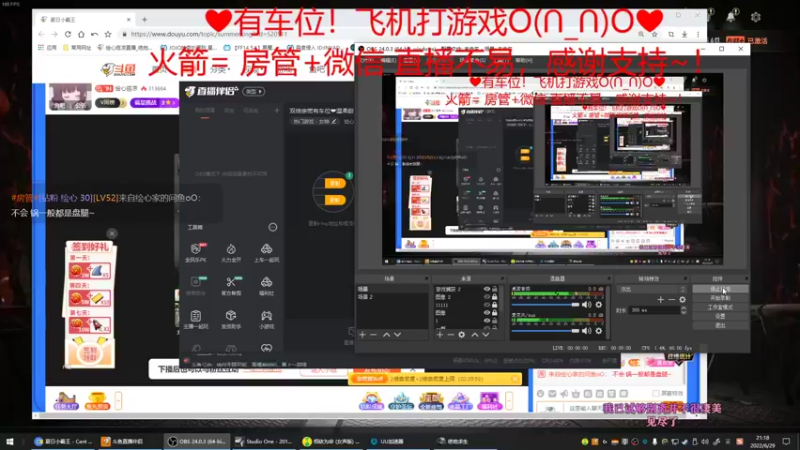Adjust microphone/Aux volume slider
This screenshot has width=800, height=450.
[x=546, y=331]
